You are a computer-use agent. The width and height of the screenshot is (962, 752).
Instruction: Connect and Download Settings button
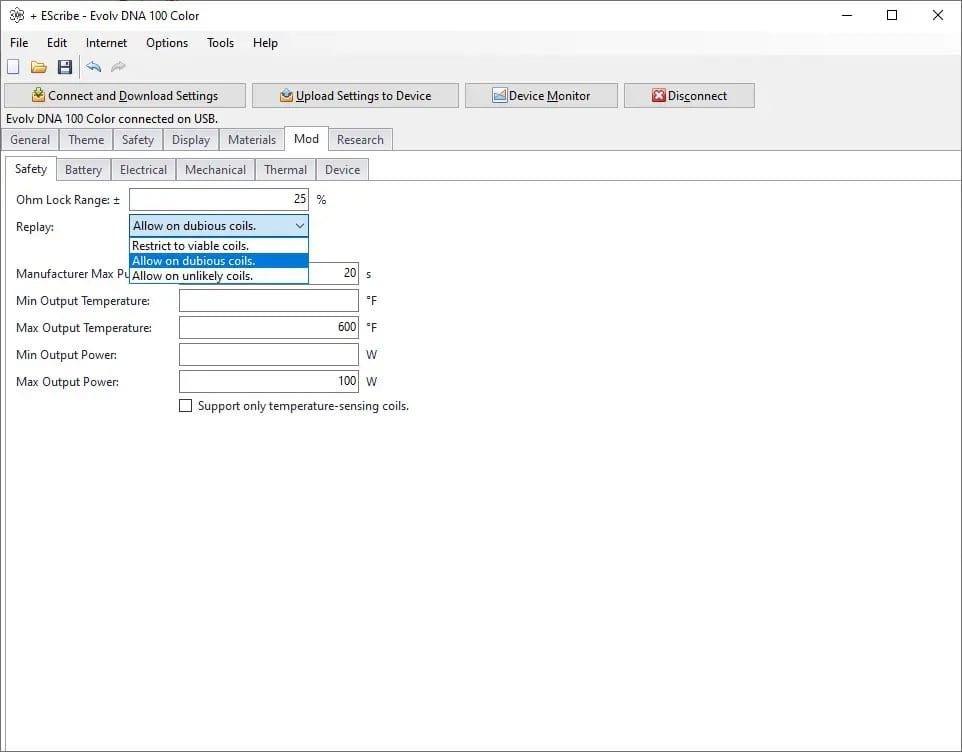pos(125,96)
